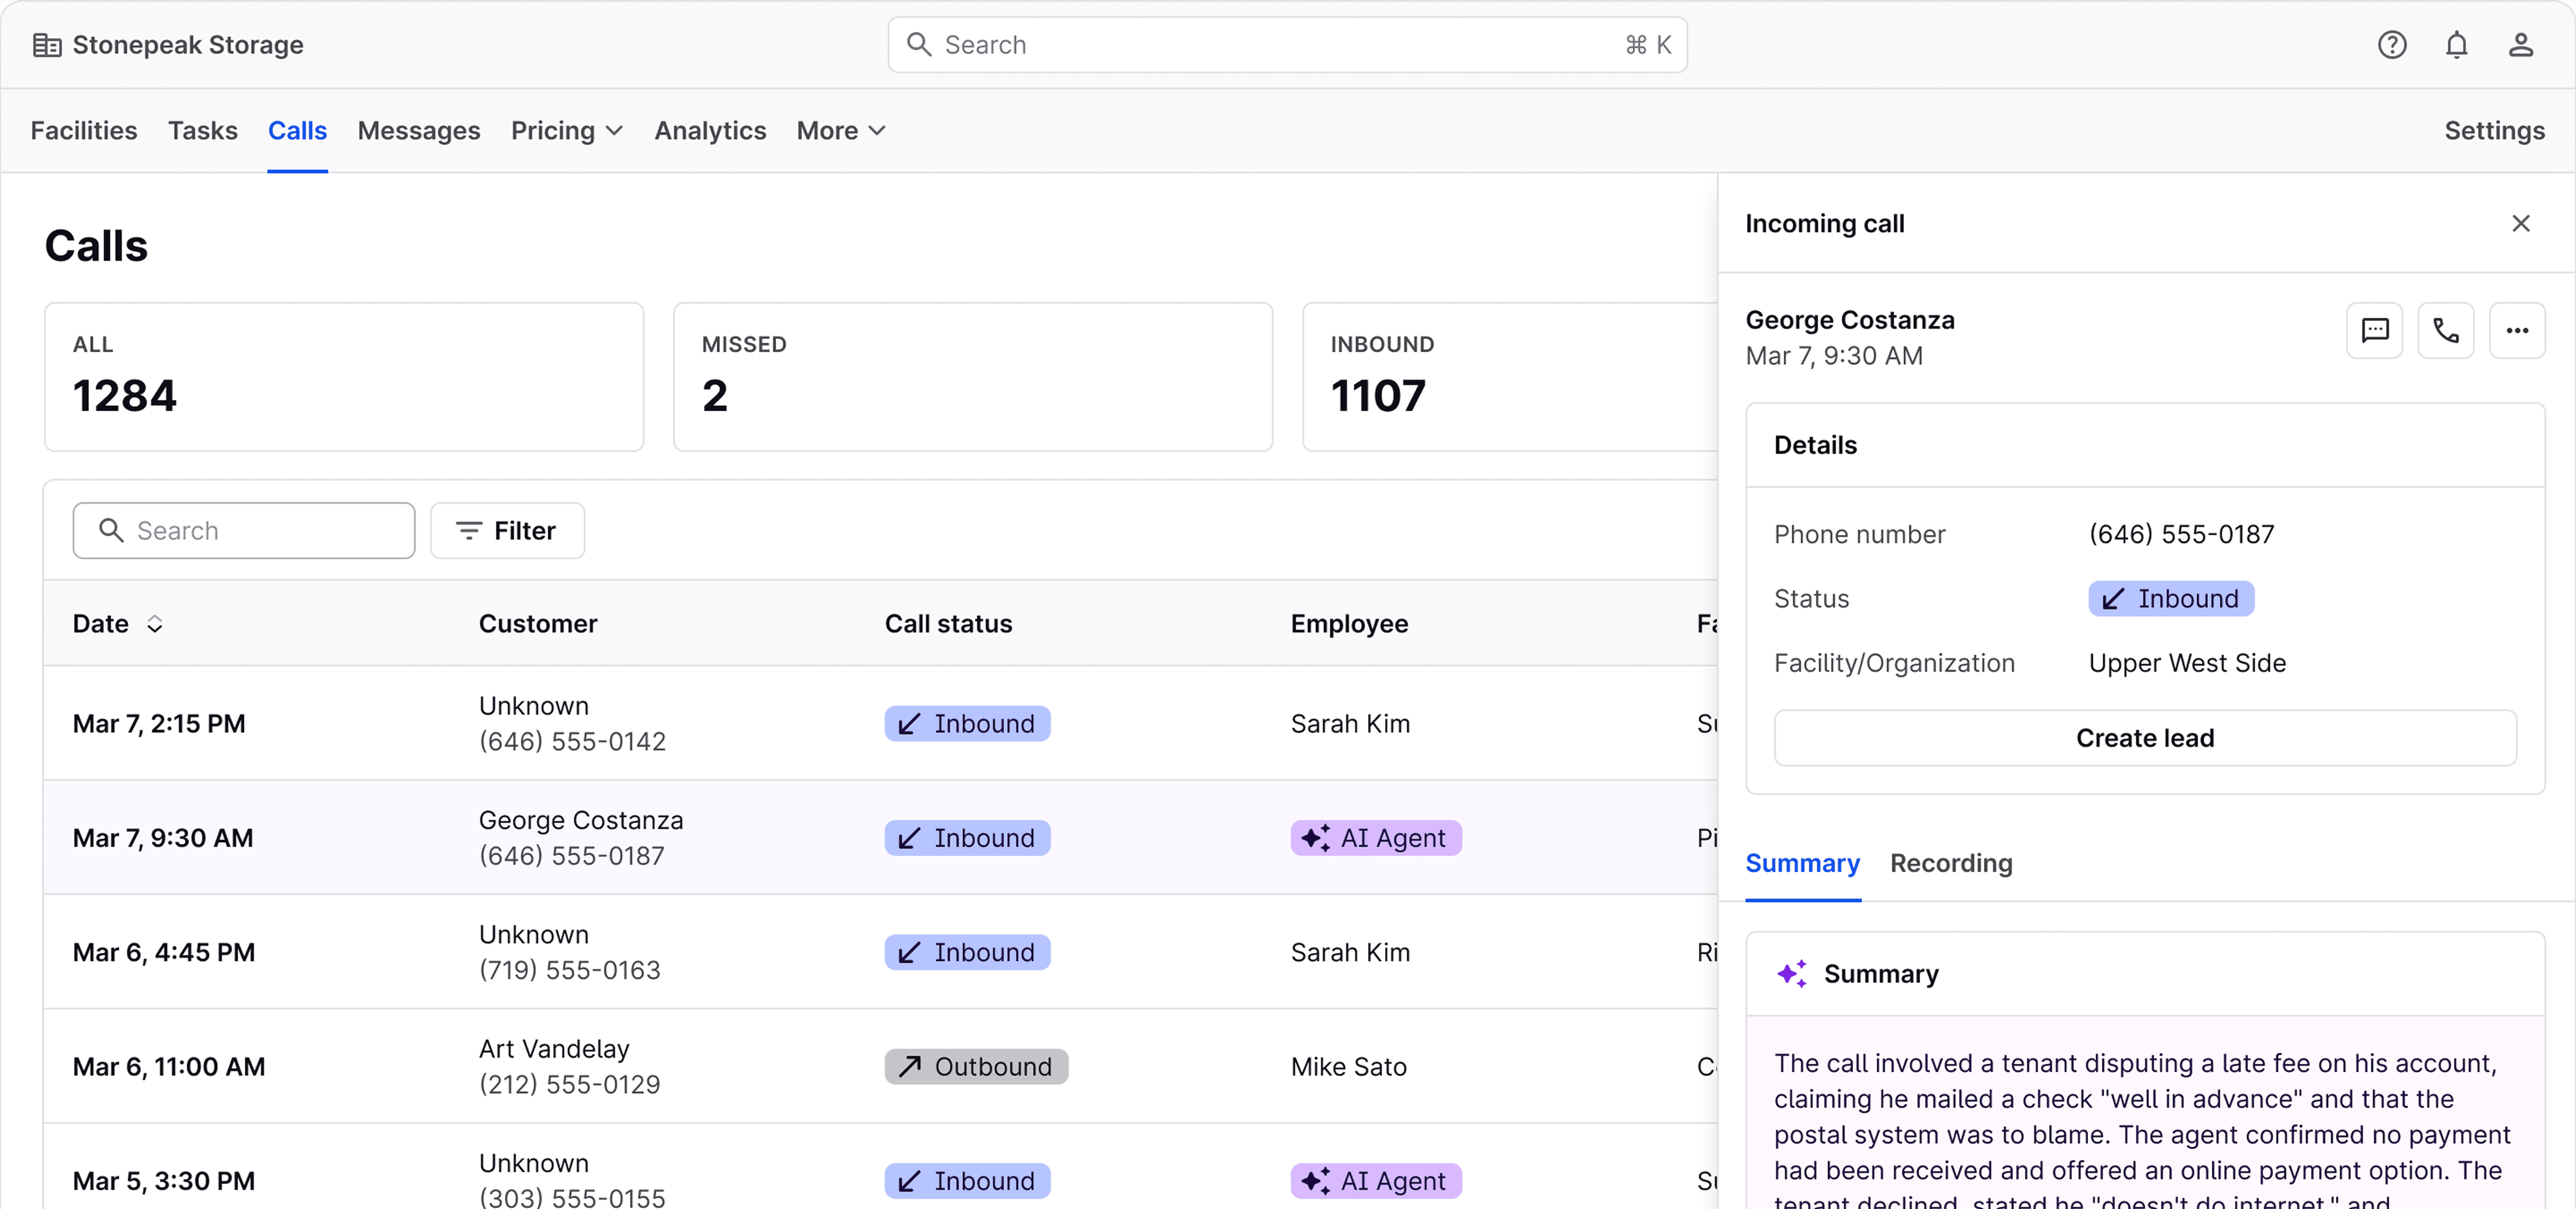
Task: Go to the Messages navigation tab
Action: click(418, 131)
